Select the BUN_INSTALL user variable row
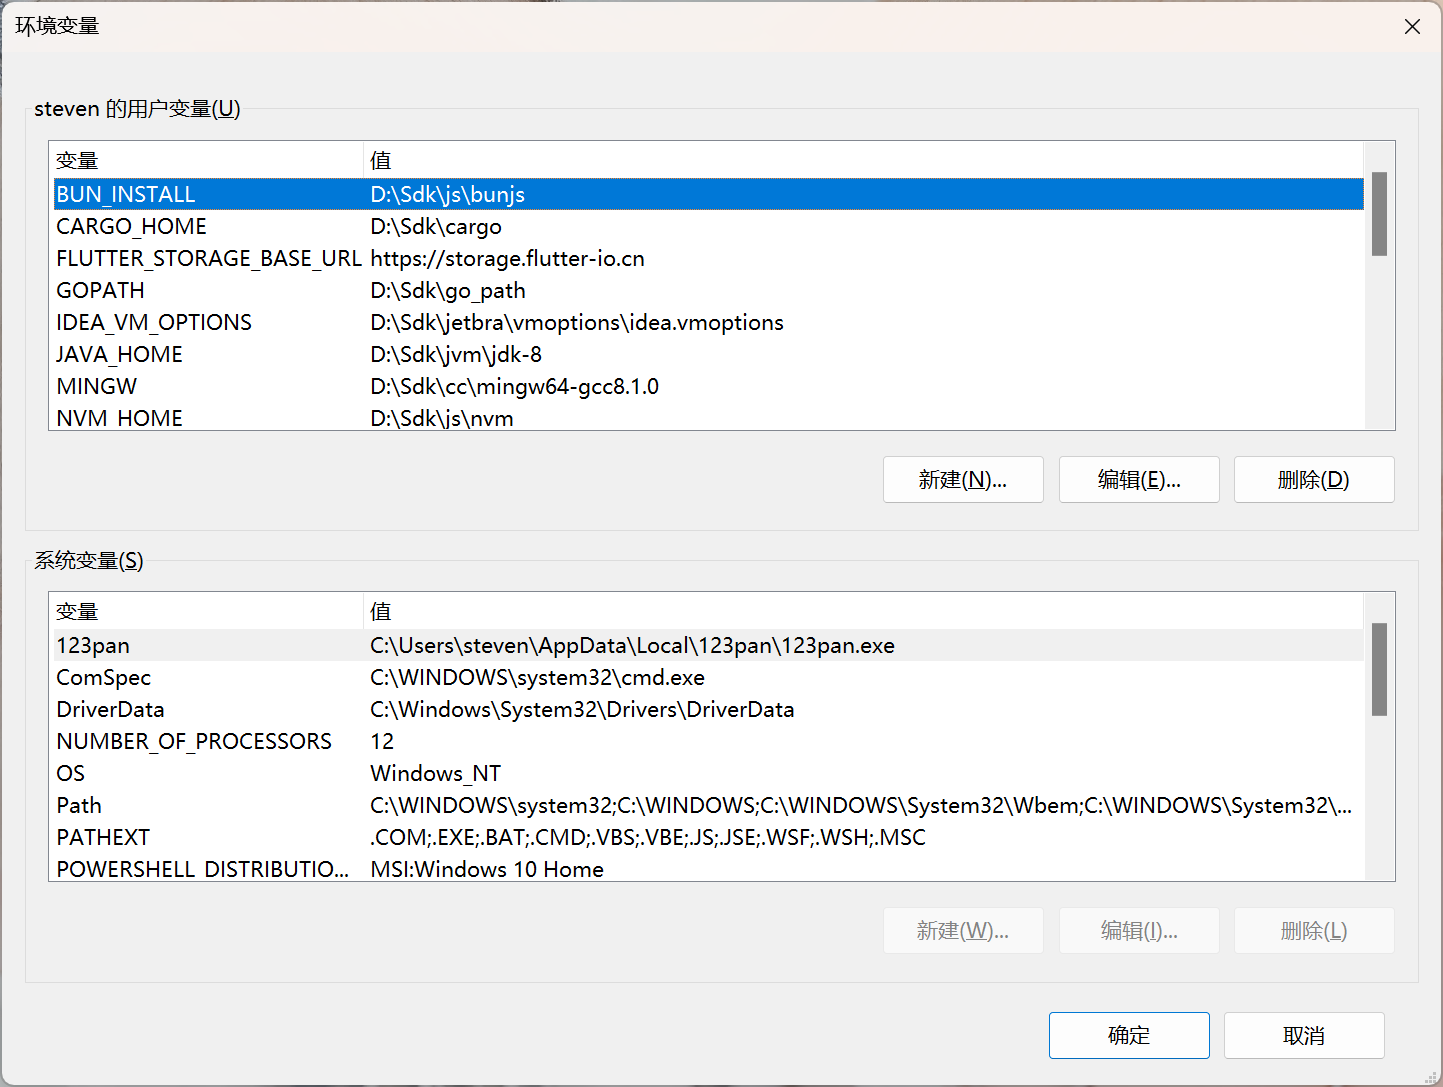 (x=126, y=194)
